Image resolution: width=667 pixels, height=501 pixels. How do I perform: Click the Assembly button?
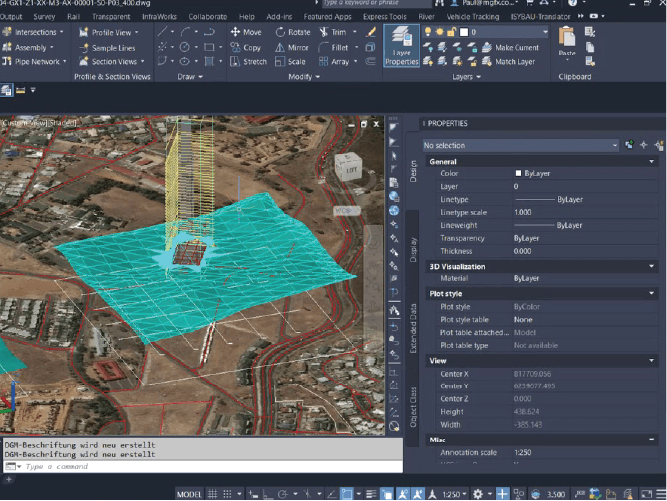28,48
